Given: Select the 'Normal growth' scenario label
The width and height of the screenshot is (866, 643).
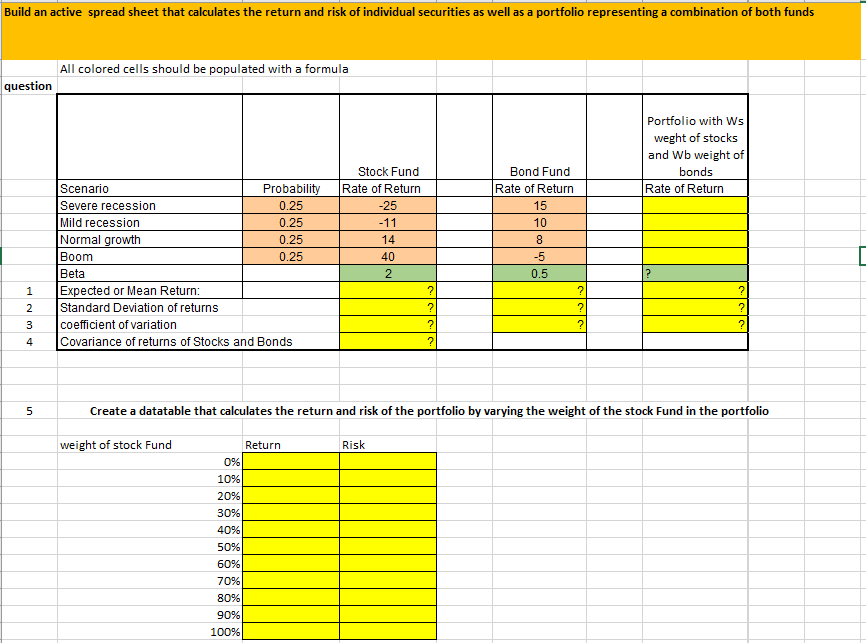Looking at the screenshot, I should (x=106, y=239).
